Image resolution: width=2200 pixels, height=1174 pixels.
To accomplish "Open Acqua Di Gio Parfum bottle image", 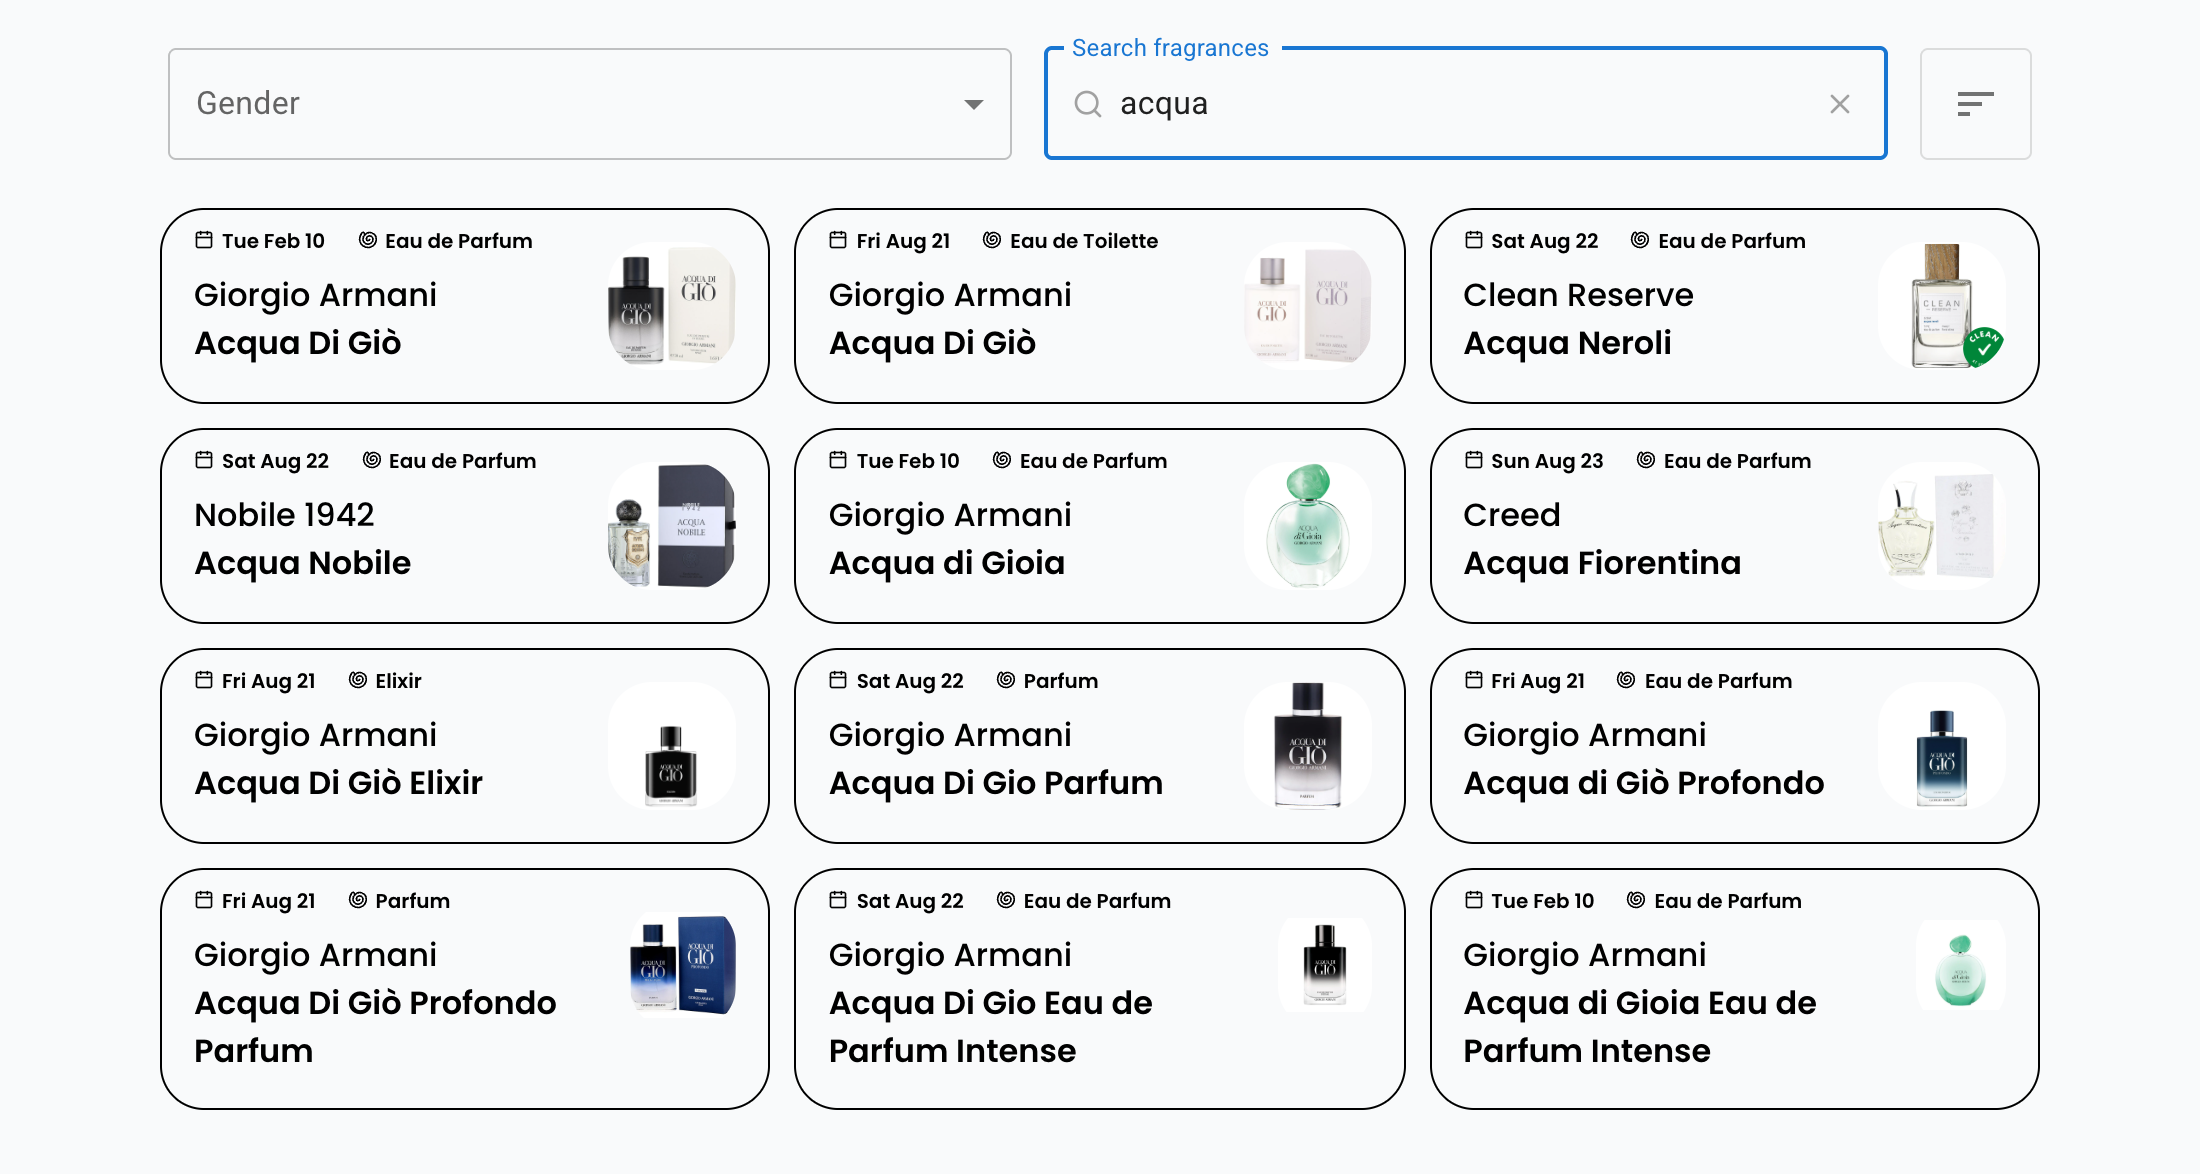I will [1307, 746].
